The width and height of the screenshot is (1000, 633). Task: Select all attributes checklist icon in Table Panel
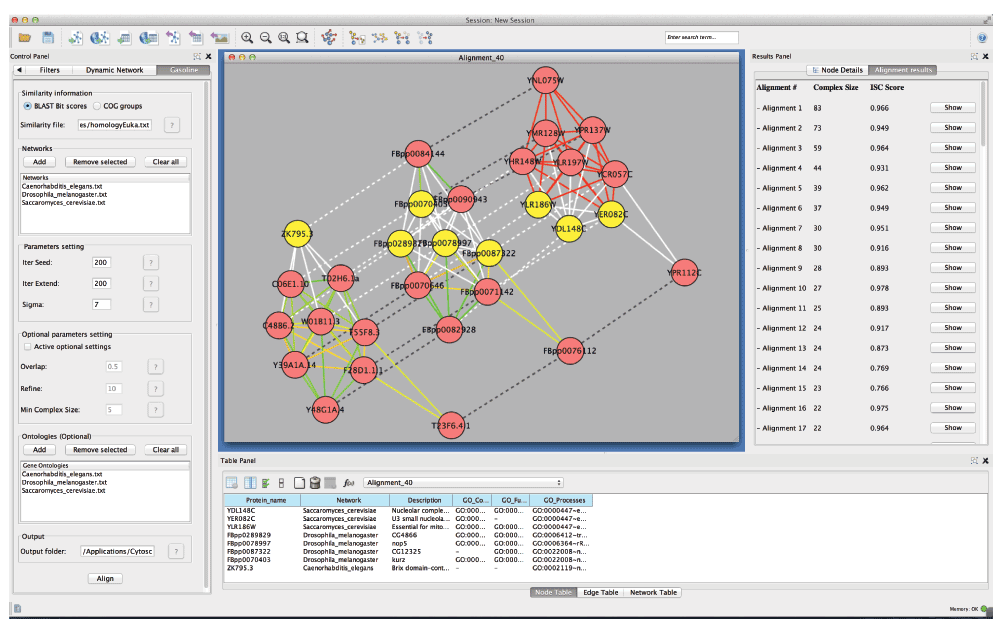tap(266, 483)
